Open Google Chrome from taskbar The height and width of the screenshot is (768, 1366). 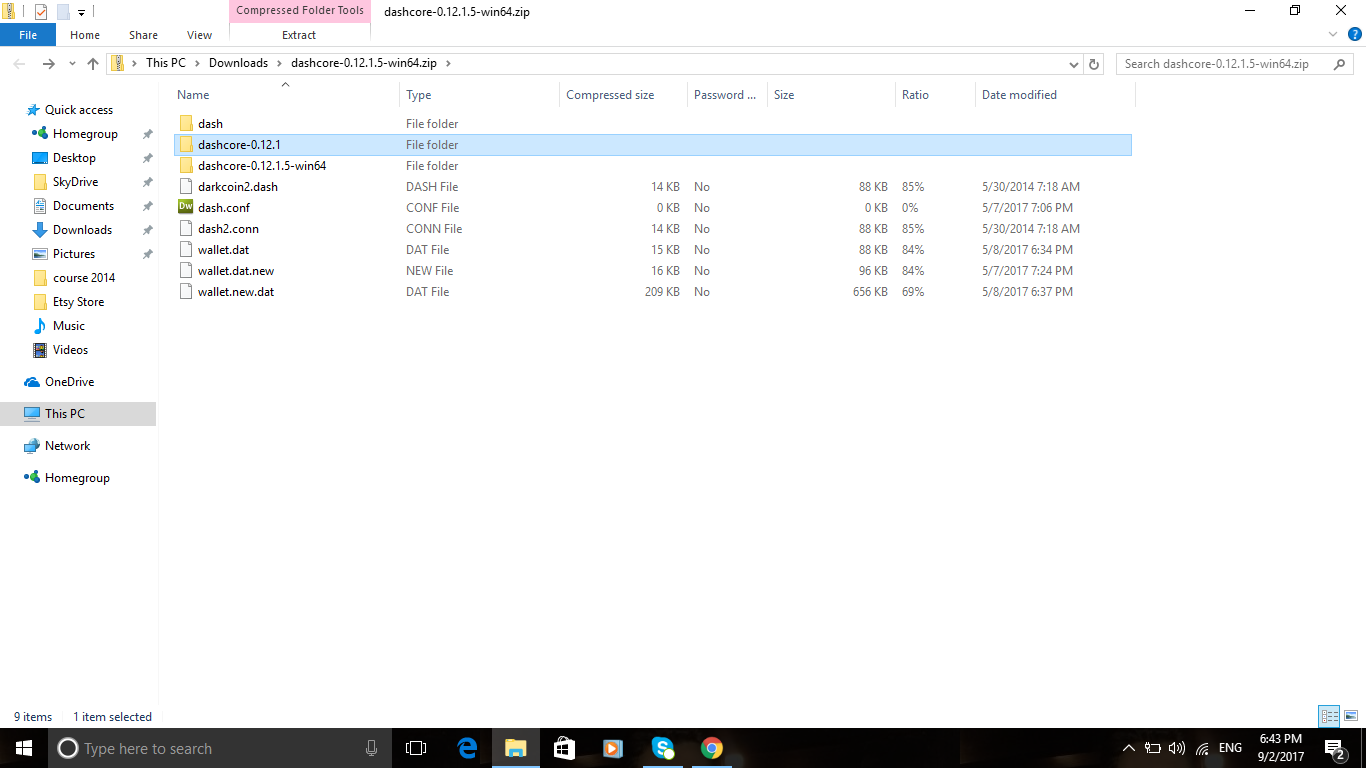[x=711, y=748]
